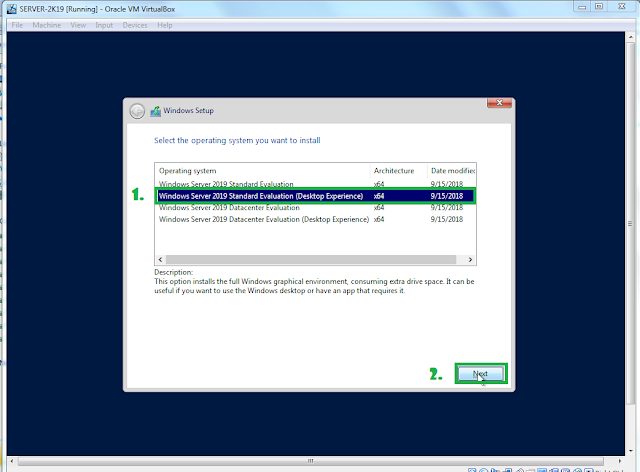Click the 9/15/2018 date in Datacenter Evaluation row
This screenshot has width=640, height=472.
click(x=447, y=207)
